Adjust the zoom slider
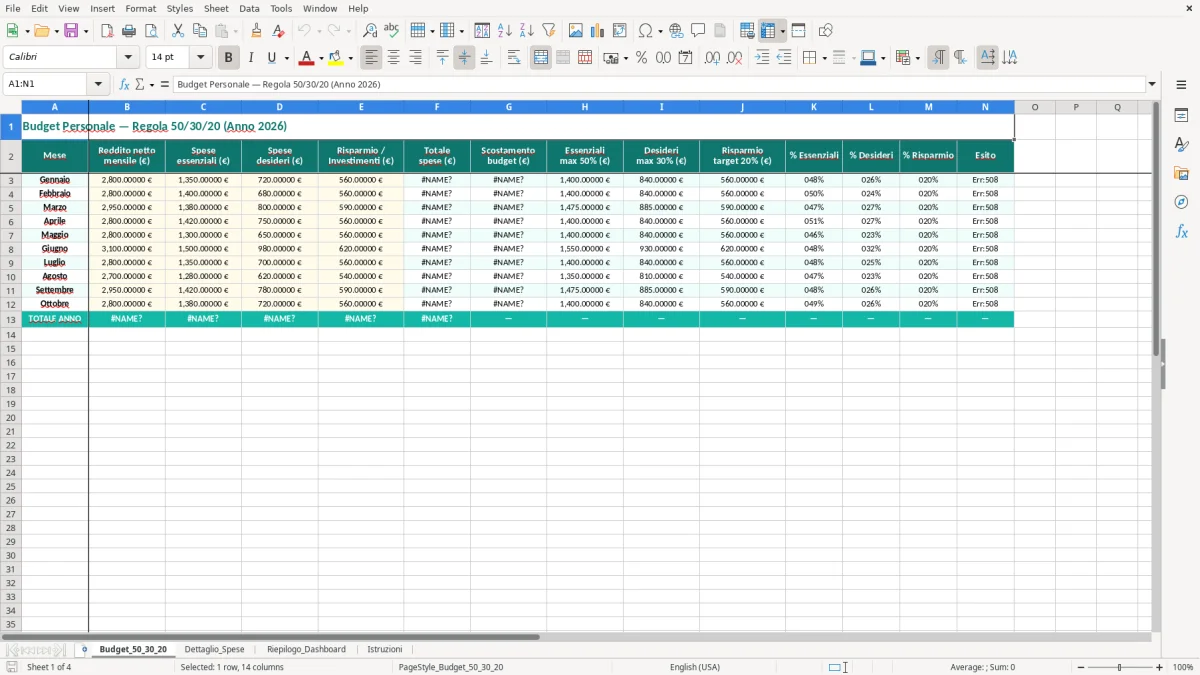1200x675 pixels. (1120, 667)
